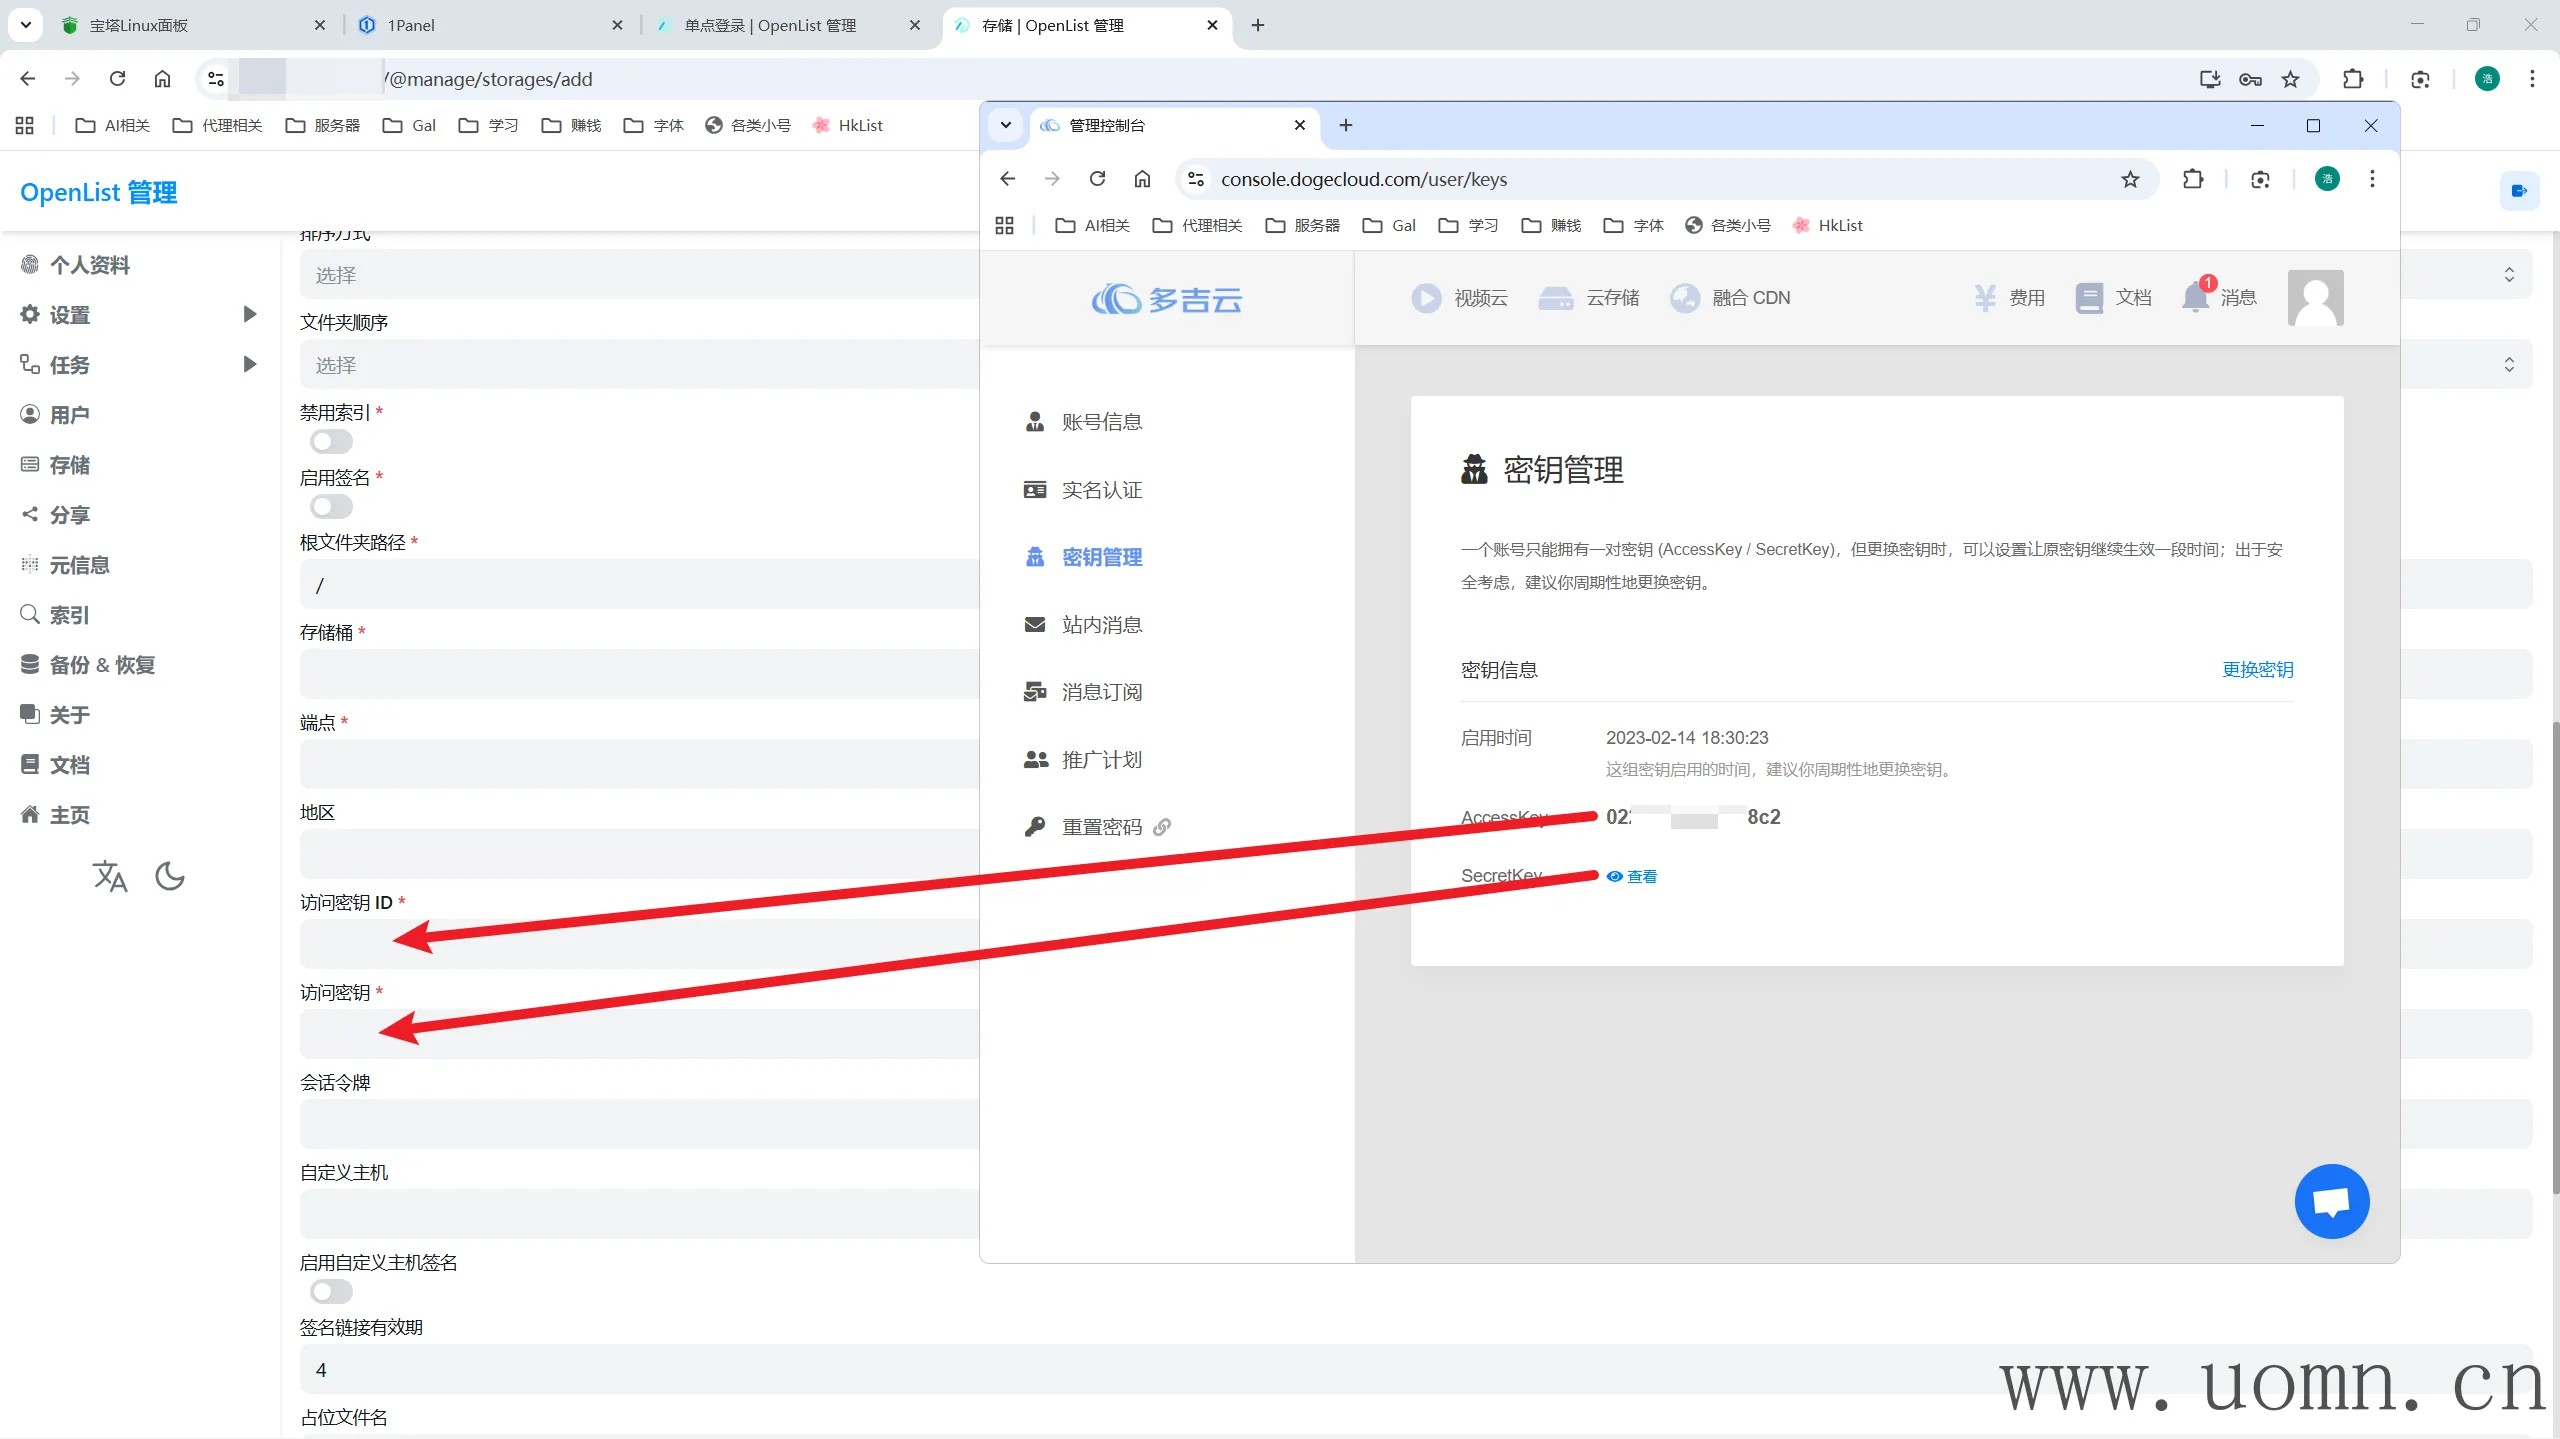The height and width of the screenshot is (1439, 2560).
Task: Open the blue chat support bubble
Action: coord(2331,1201)
